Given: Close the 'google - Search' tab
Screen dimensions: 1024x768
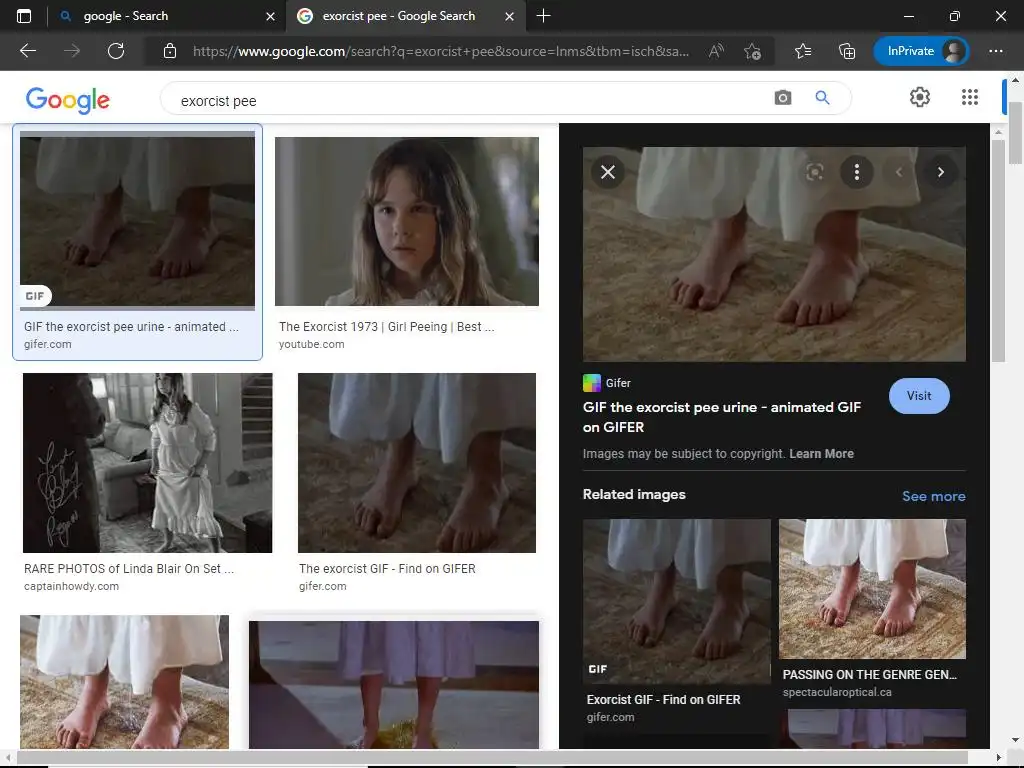Looking at the screenshot, I should click(x=270, y=16).
